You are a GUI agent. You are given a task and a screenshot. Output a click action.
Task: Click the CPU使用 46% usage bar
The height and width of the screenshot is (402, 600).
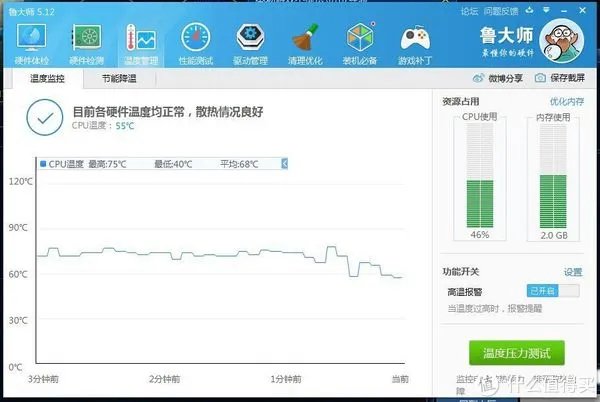pos(480,176)
